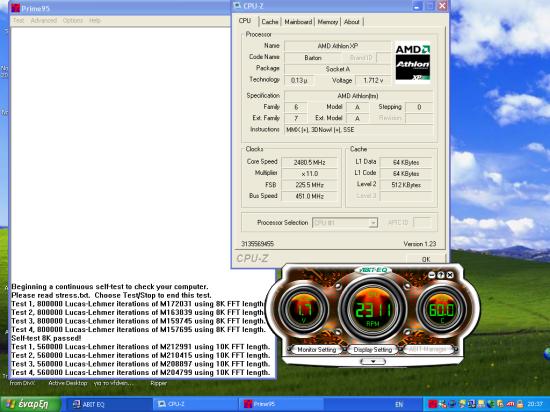
Task: Click the CPU-Z title bar icon
Action: point(237,5)
